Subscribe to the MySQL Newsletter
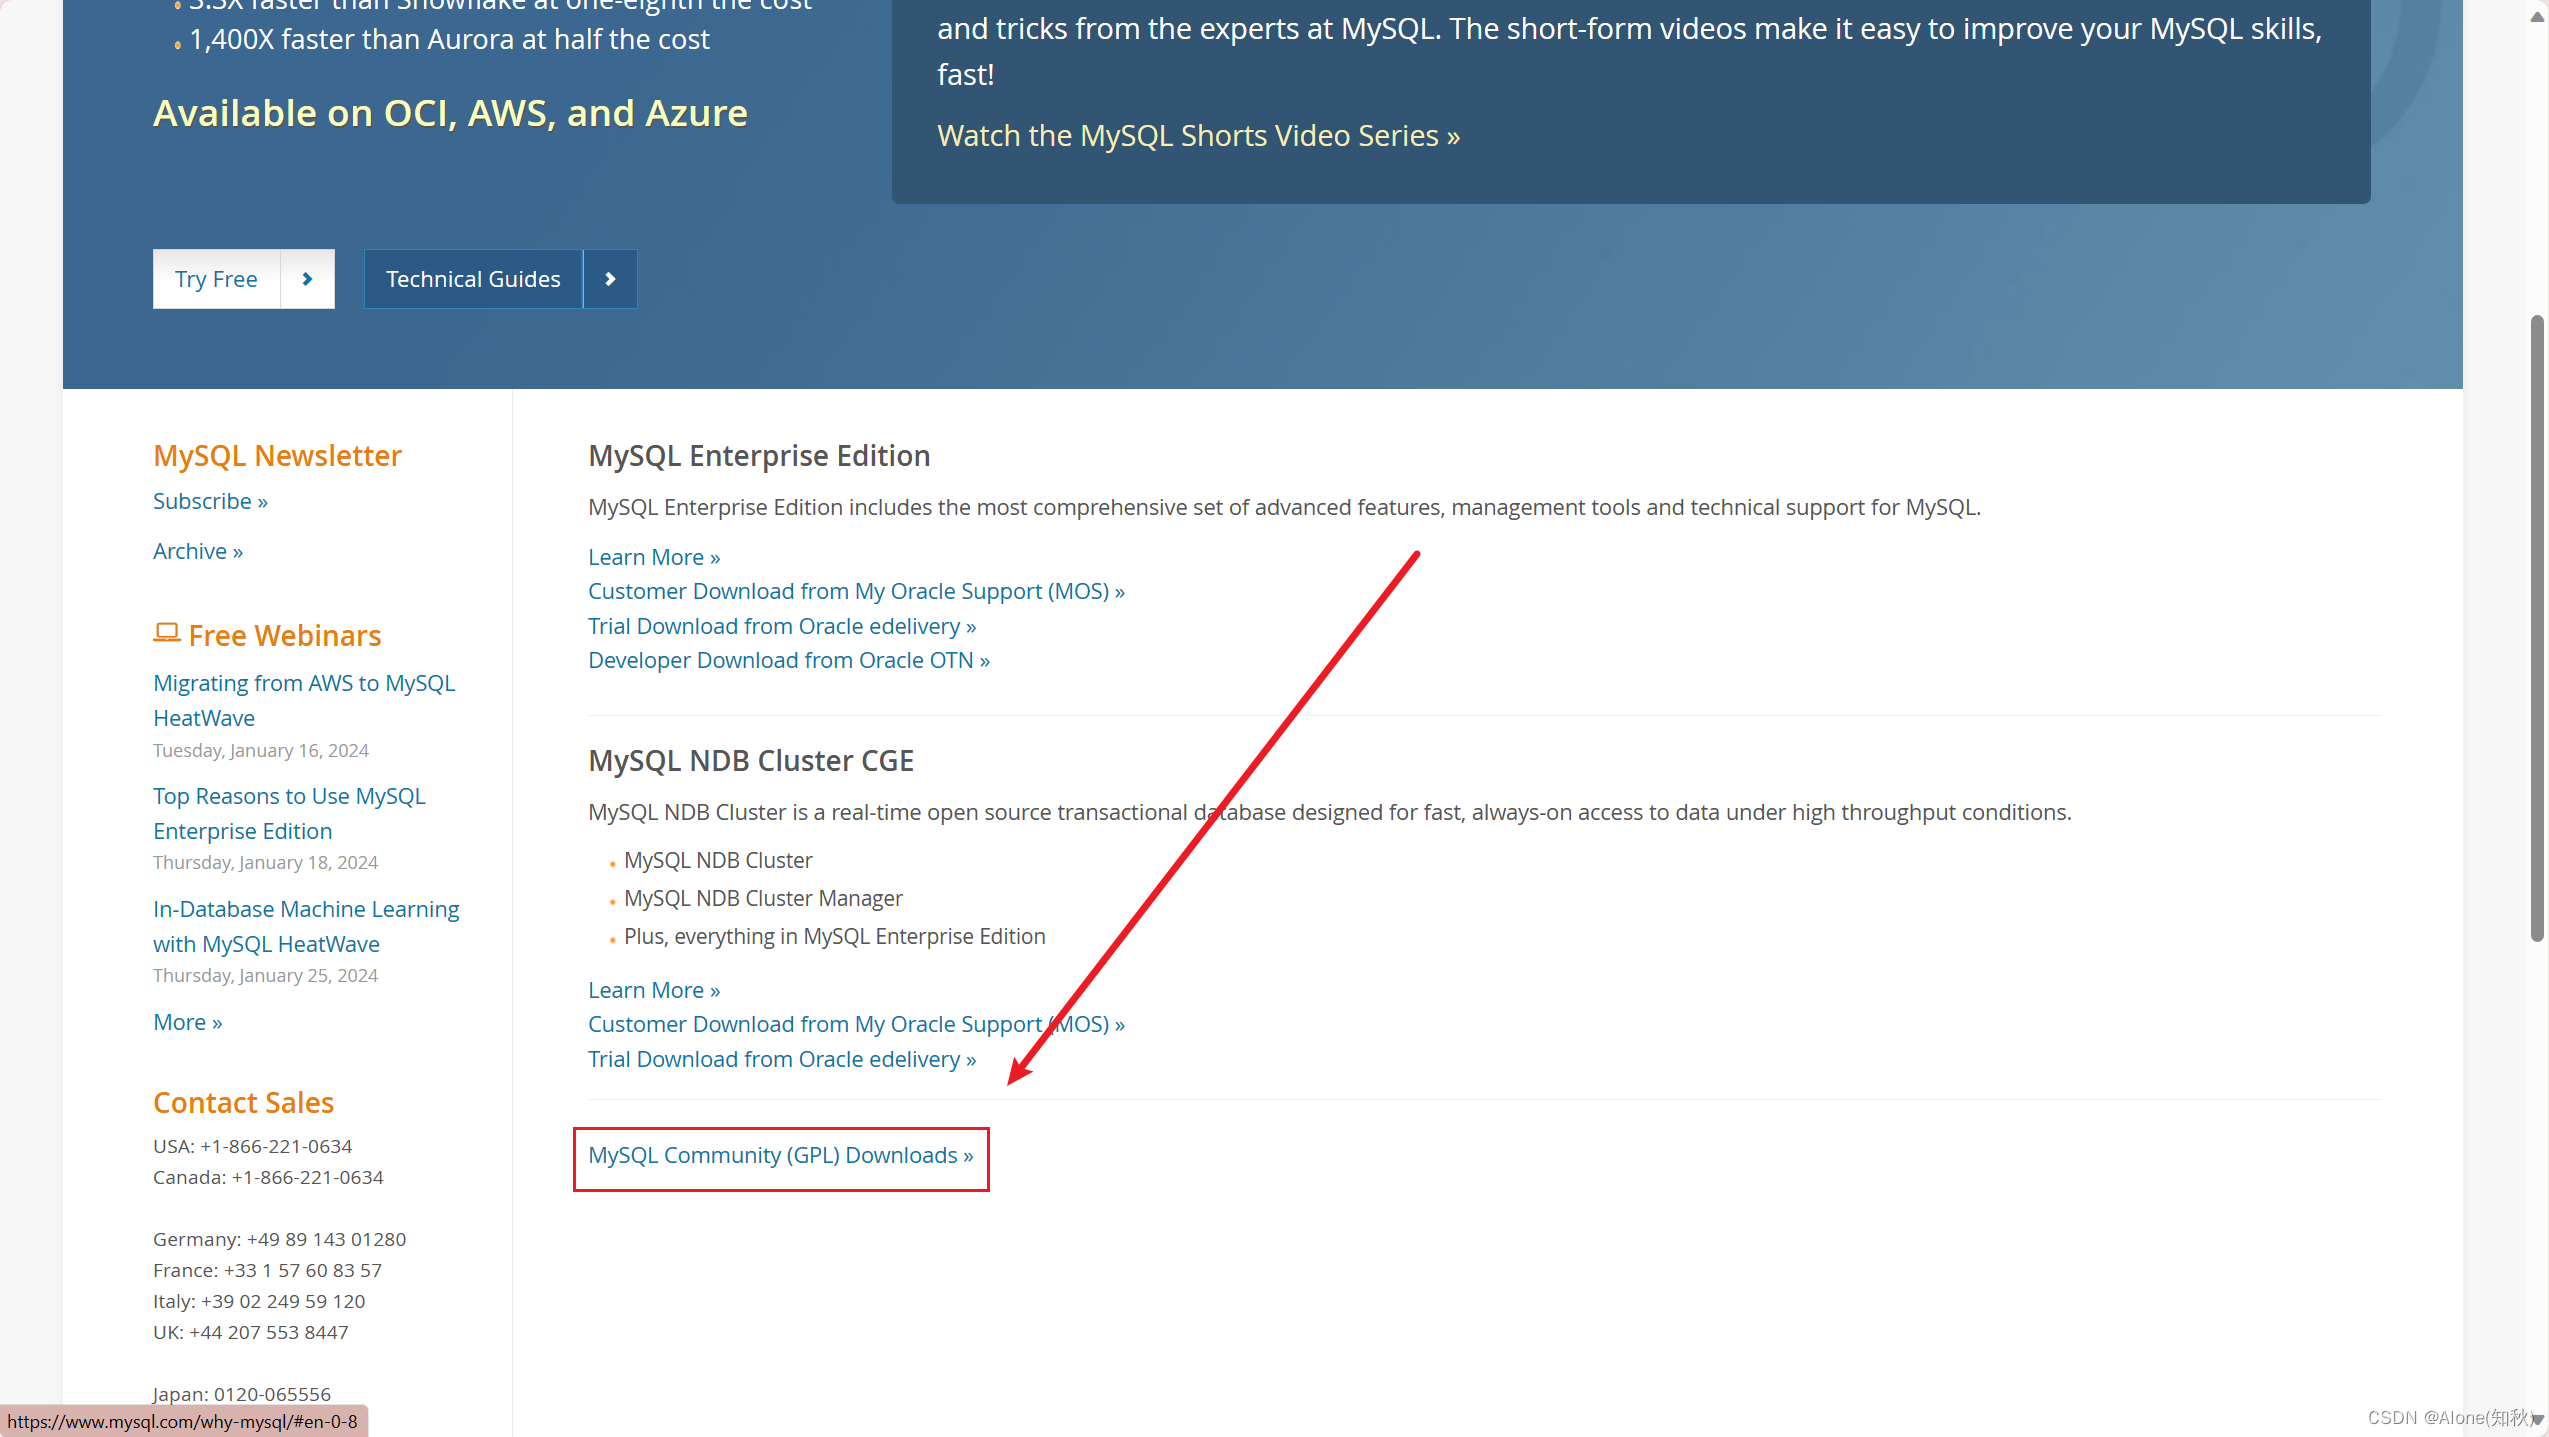The image size is (2549, 1437). pyautogui.click(x=210, y=501)
